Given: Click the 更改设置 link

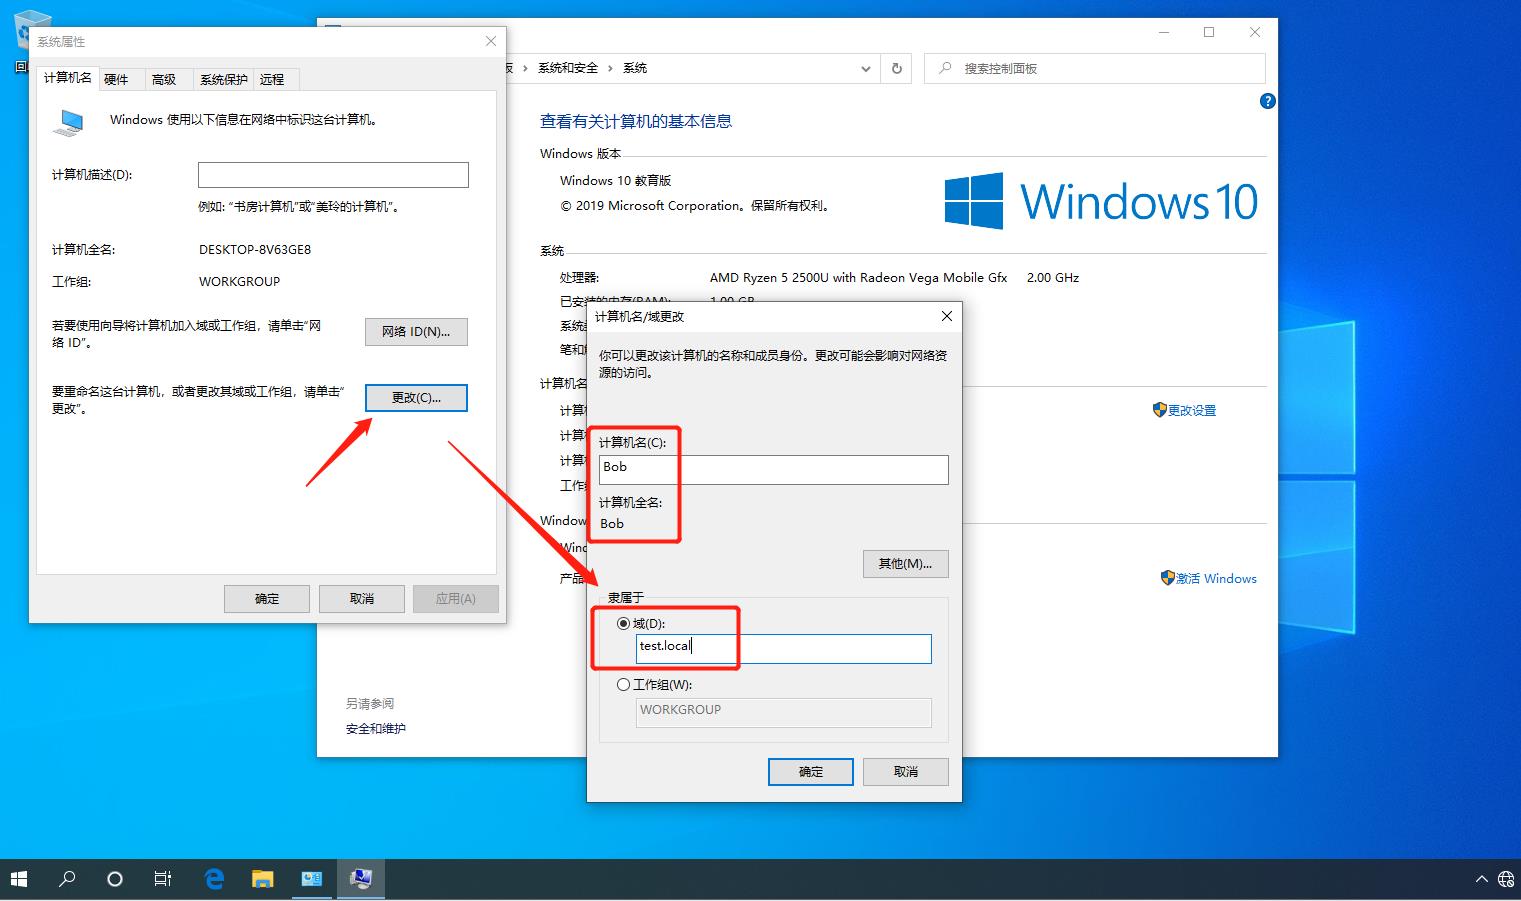Looking at the screenshot, I should coord(1192,411).
